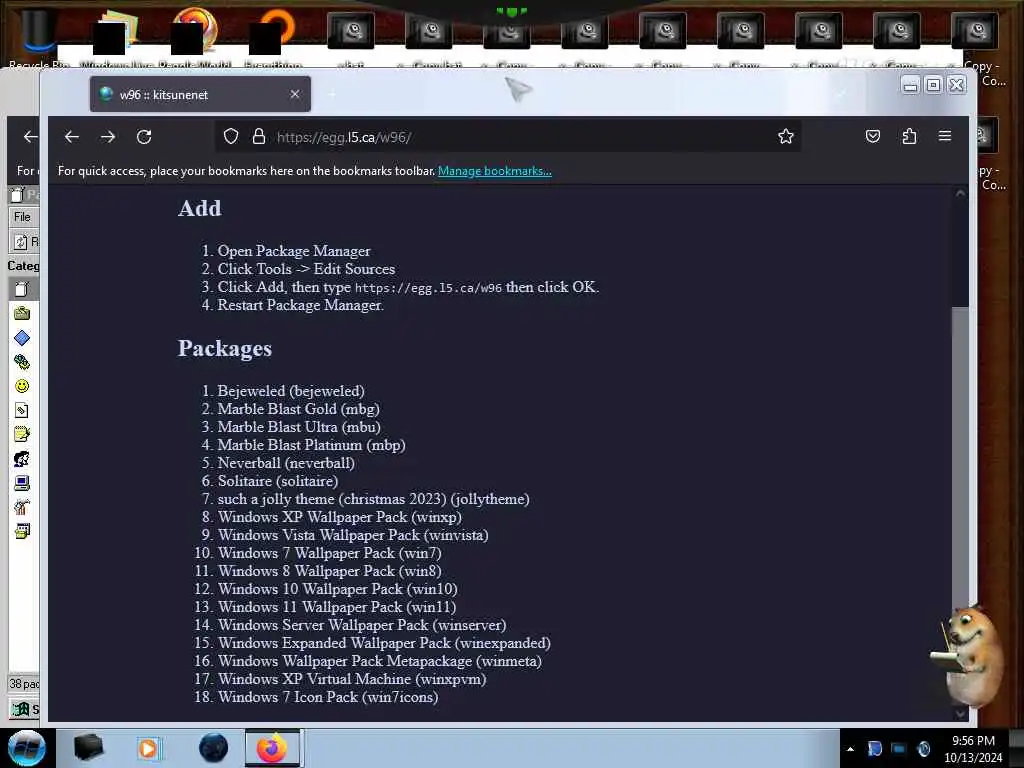Close the w96 :: kitsunenet tab
1024x768 pixels.
[295, 95]
